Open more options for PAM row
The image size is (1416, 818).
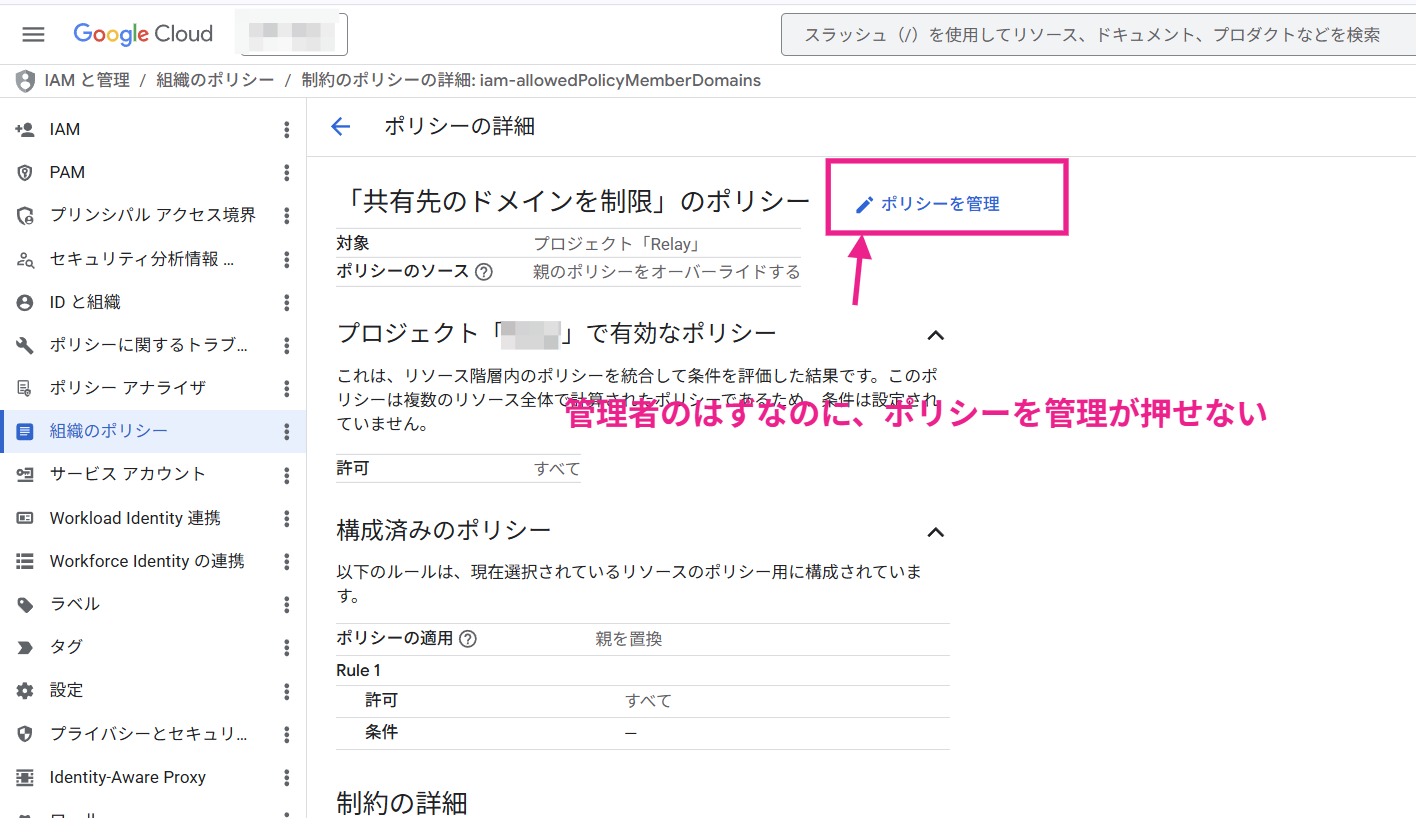[x=287, y=172]
